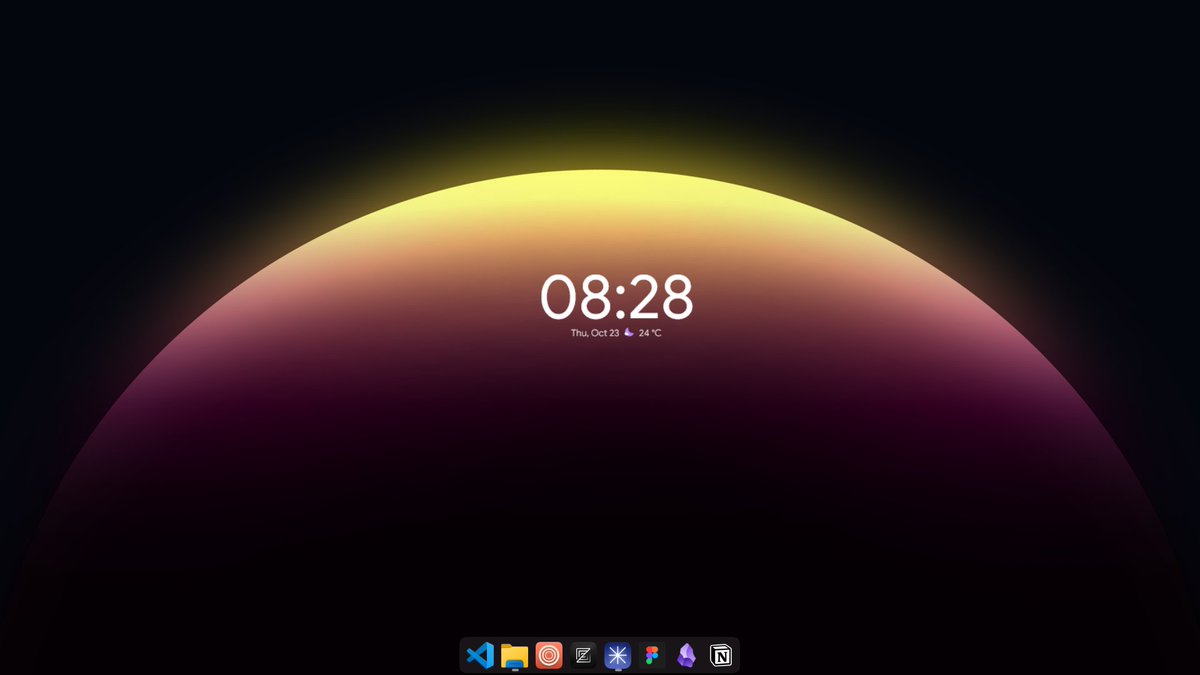Click the "24 °C" temperature reading
Screen dimensions: 1200x675
(650, 333)
